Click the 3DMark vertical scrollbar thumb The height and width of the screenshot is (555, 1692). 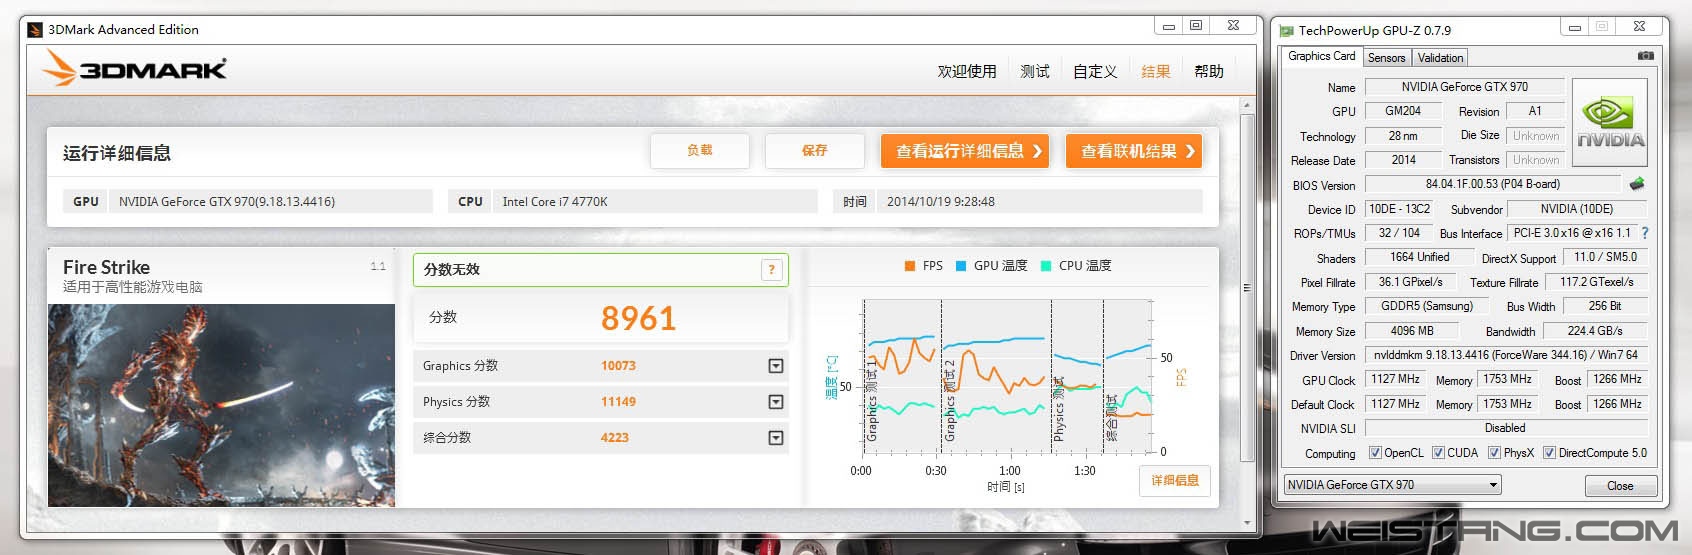click(1246, 288)
